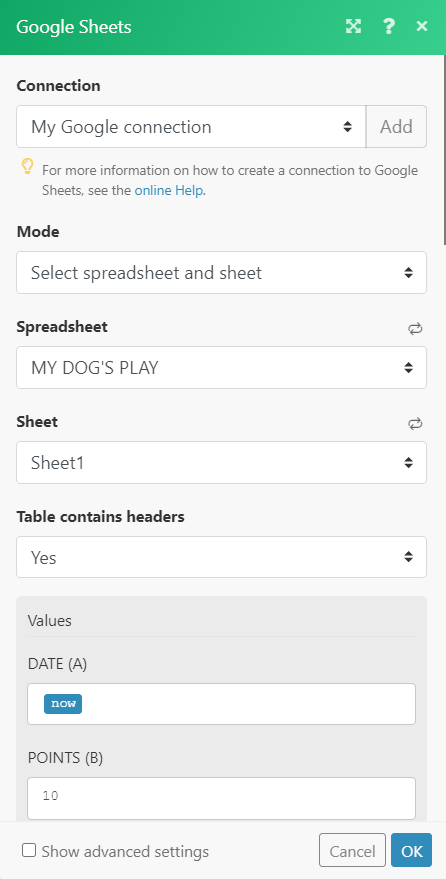The height and width of the screenshot is (879, 446).
Task: Click the vertical scrollbar on the right
Action: (444, 151)
